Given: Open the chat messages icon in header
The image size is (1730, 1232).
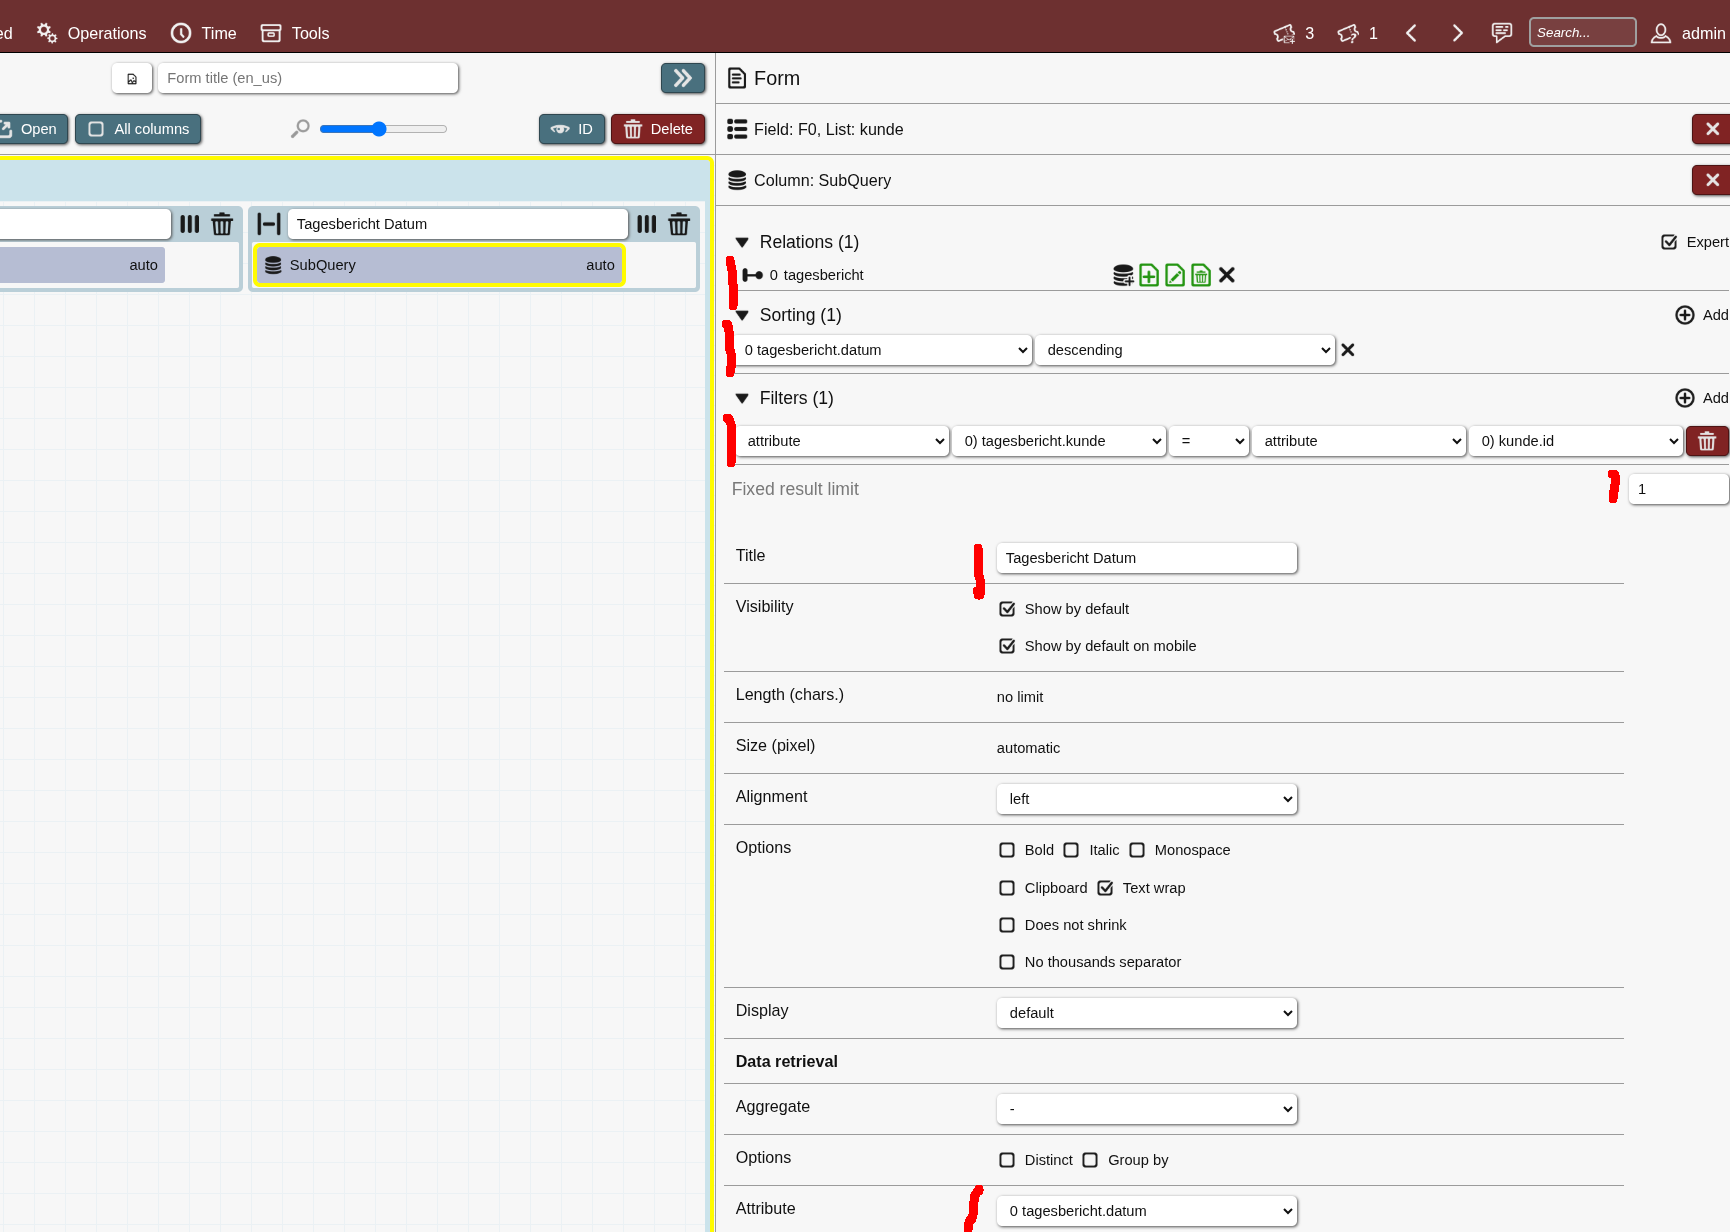Looking at the screenshot, I should (1501, 33).
